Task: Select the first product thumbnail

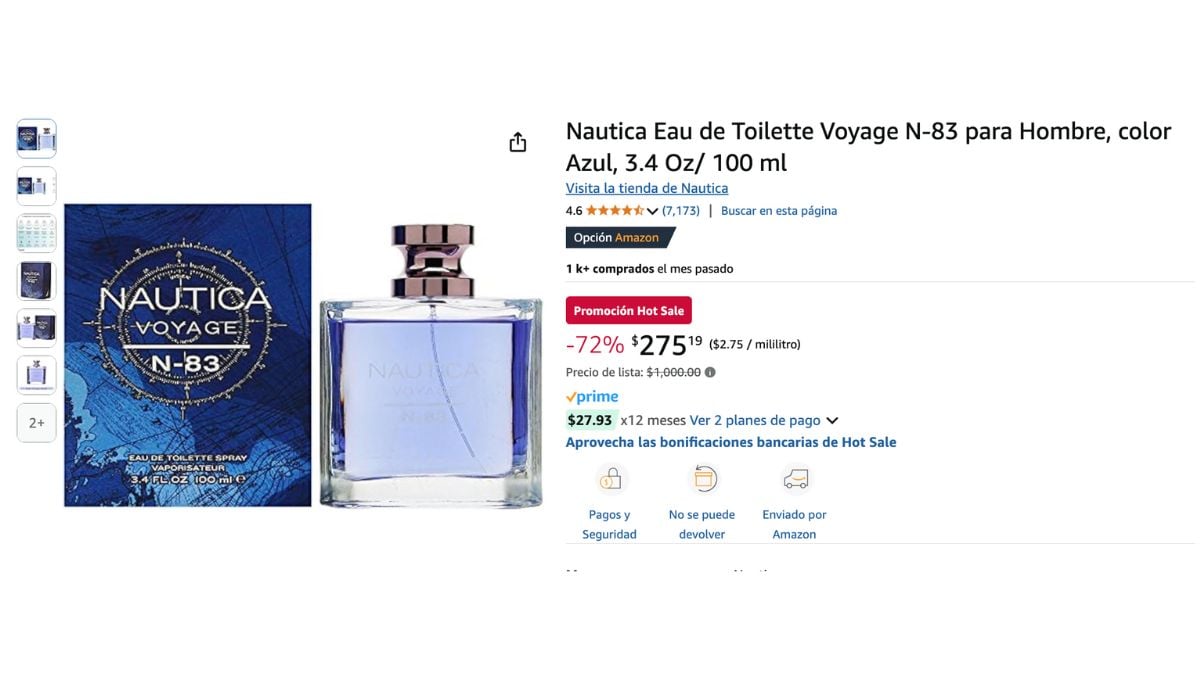Action: (x=36, y=139)
